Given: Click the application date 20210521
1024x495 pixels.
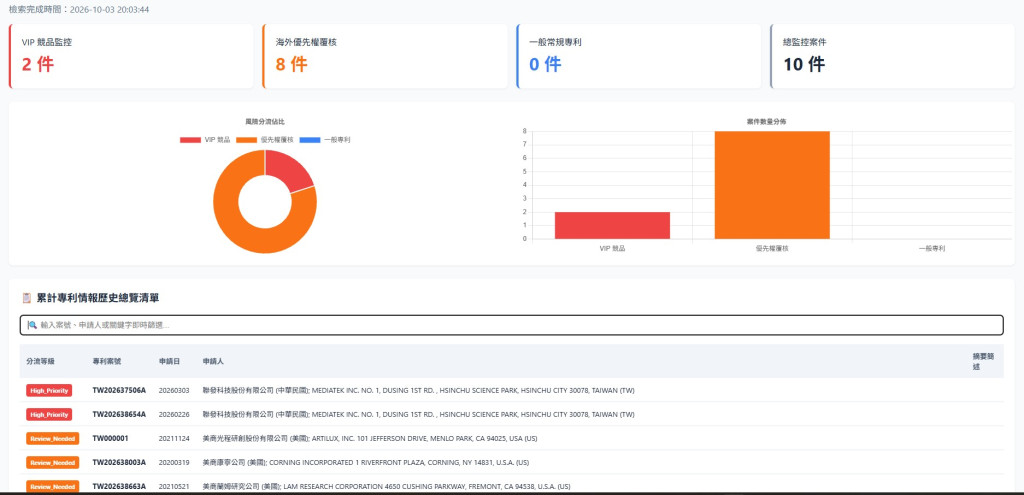Looking at the screenshot, I should [174, 487].
